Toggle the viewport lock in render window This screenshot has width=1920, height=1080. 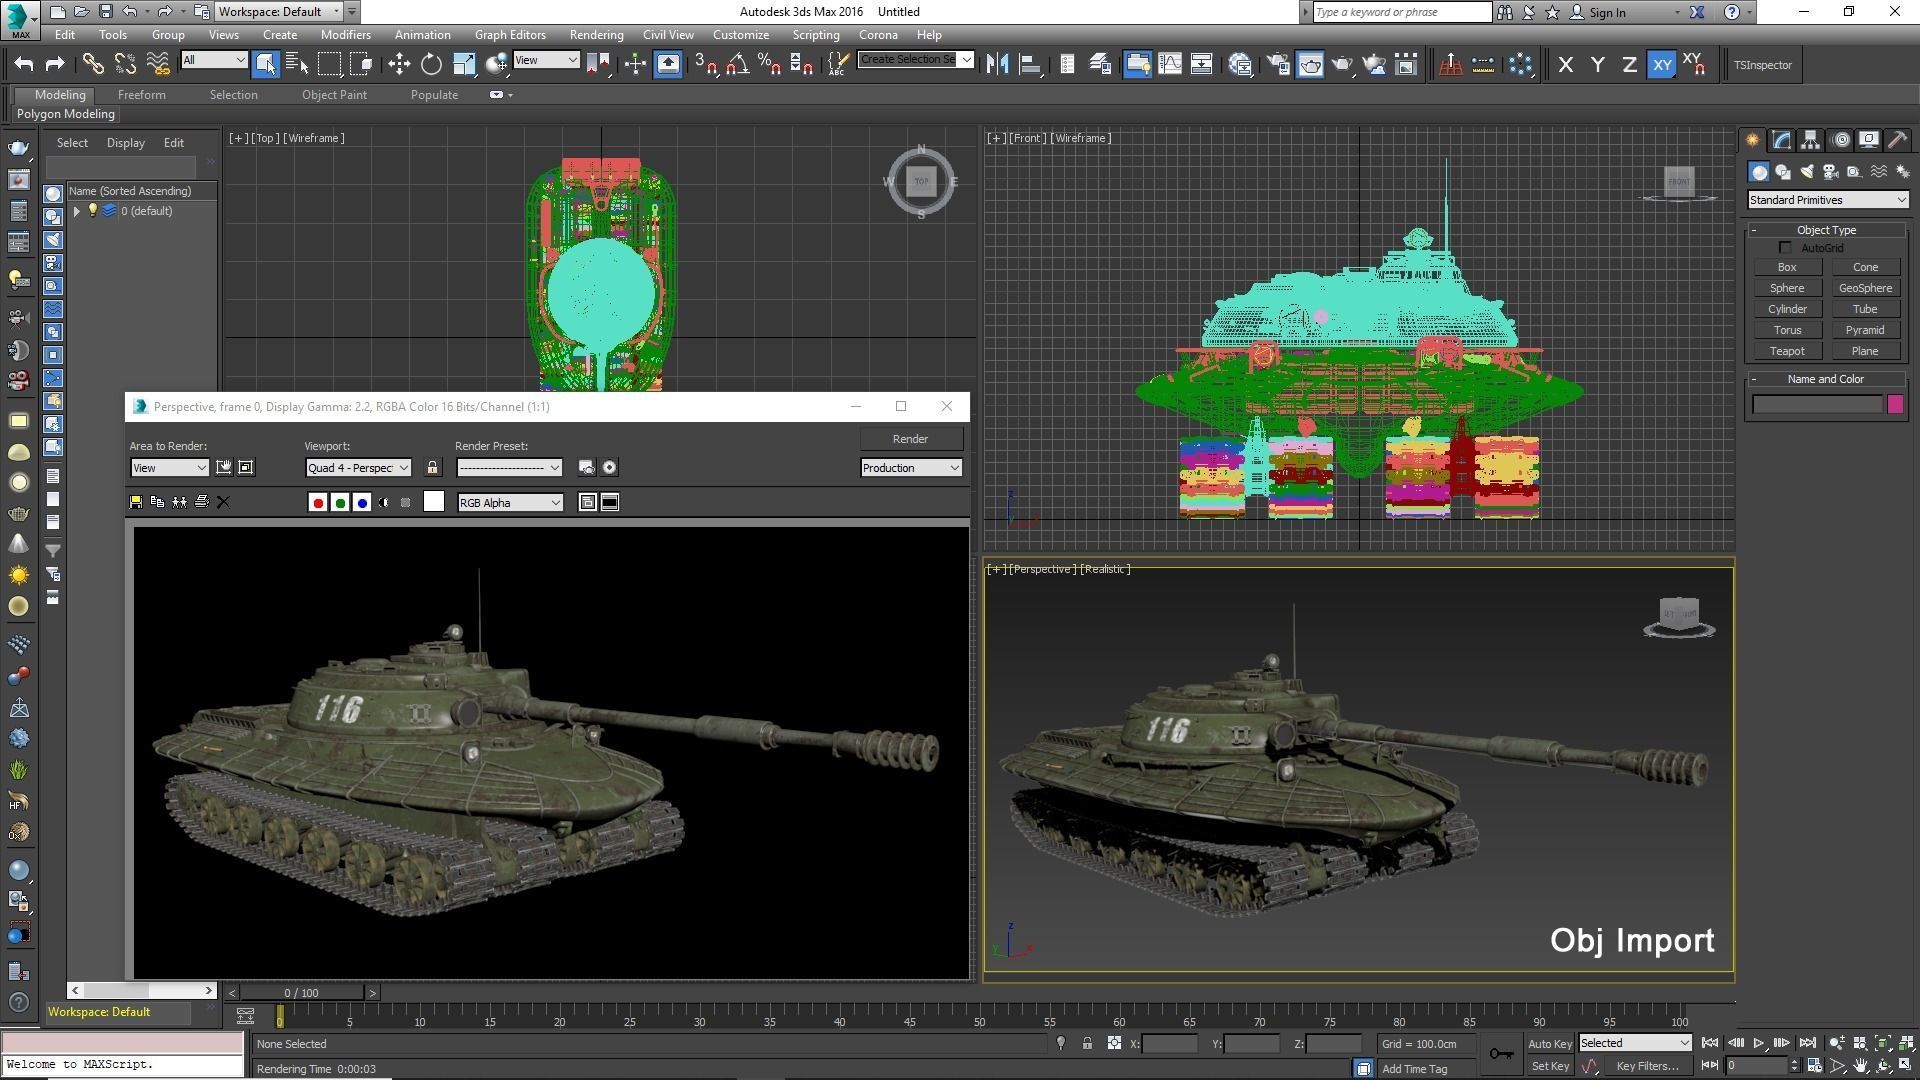tap(432, 468)
